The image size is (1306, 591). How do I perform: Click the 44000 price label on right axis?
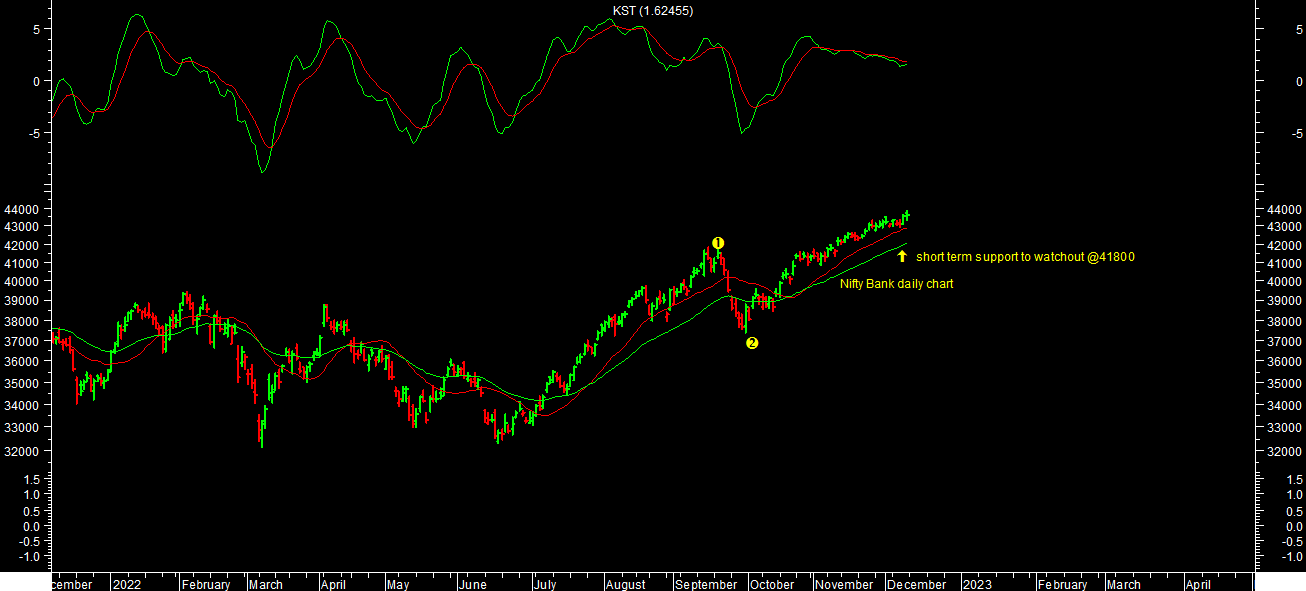coord(1283,210)
